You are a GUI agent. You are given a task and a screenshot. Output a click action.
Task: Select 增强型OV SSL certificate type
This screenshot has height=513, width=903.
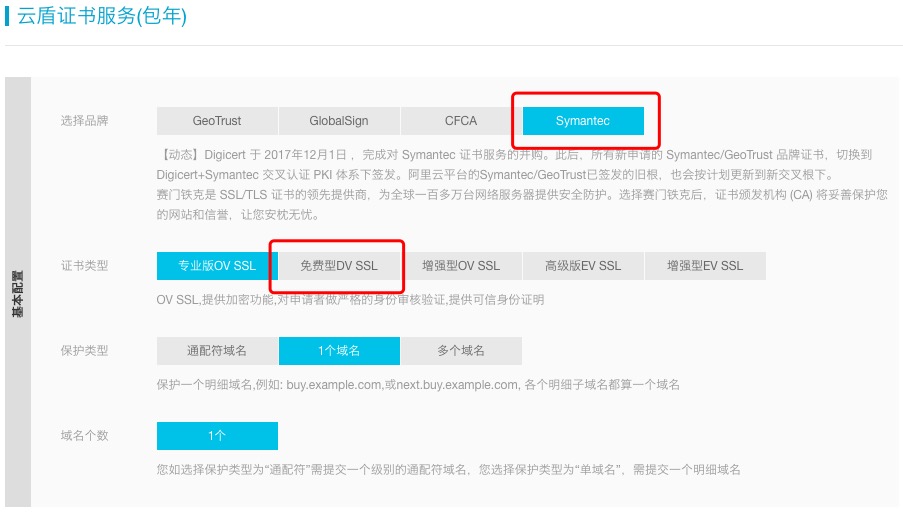tap(461, 266)
